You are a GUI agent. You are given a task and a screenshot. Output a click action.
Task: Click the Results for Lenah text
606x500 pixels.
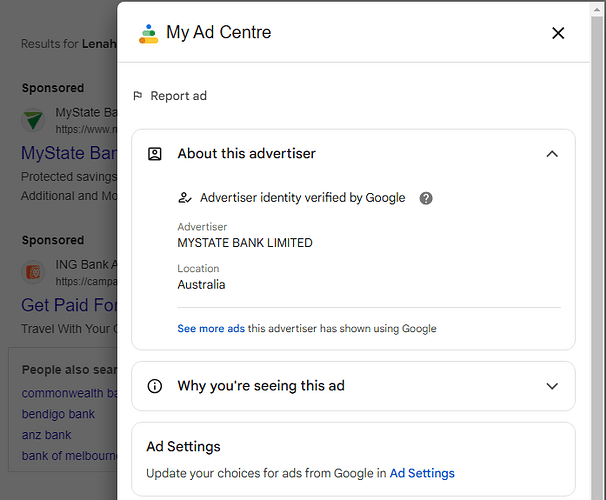(x=69, y=44)
